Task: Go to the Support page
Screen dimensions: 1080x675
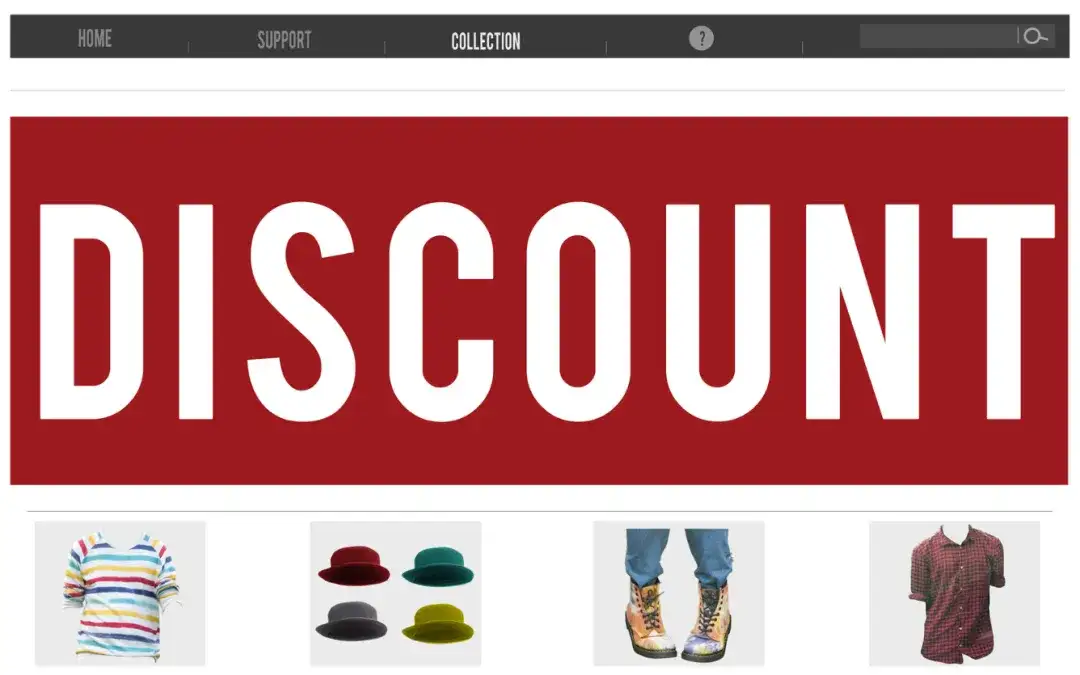Action: (x=284, y=40)
